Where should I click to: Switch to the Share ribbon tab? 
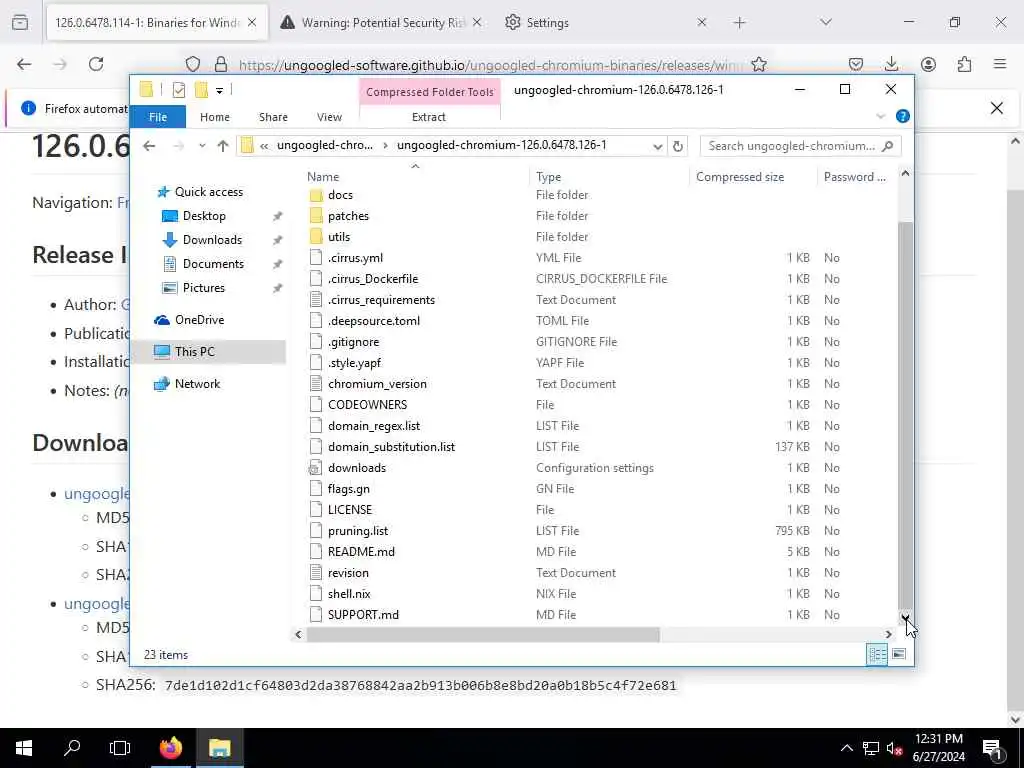pyautogui.click(x=273, y=117)
